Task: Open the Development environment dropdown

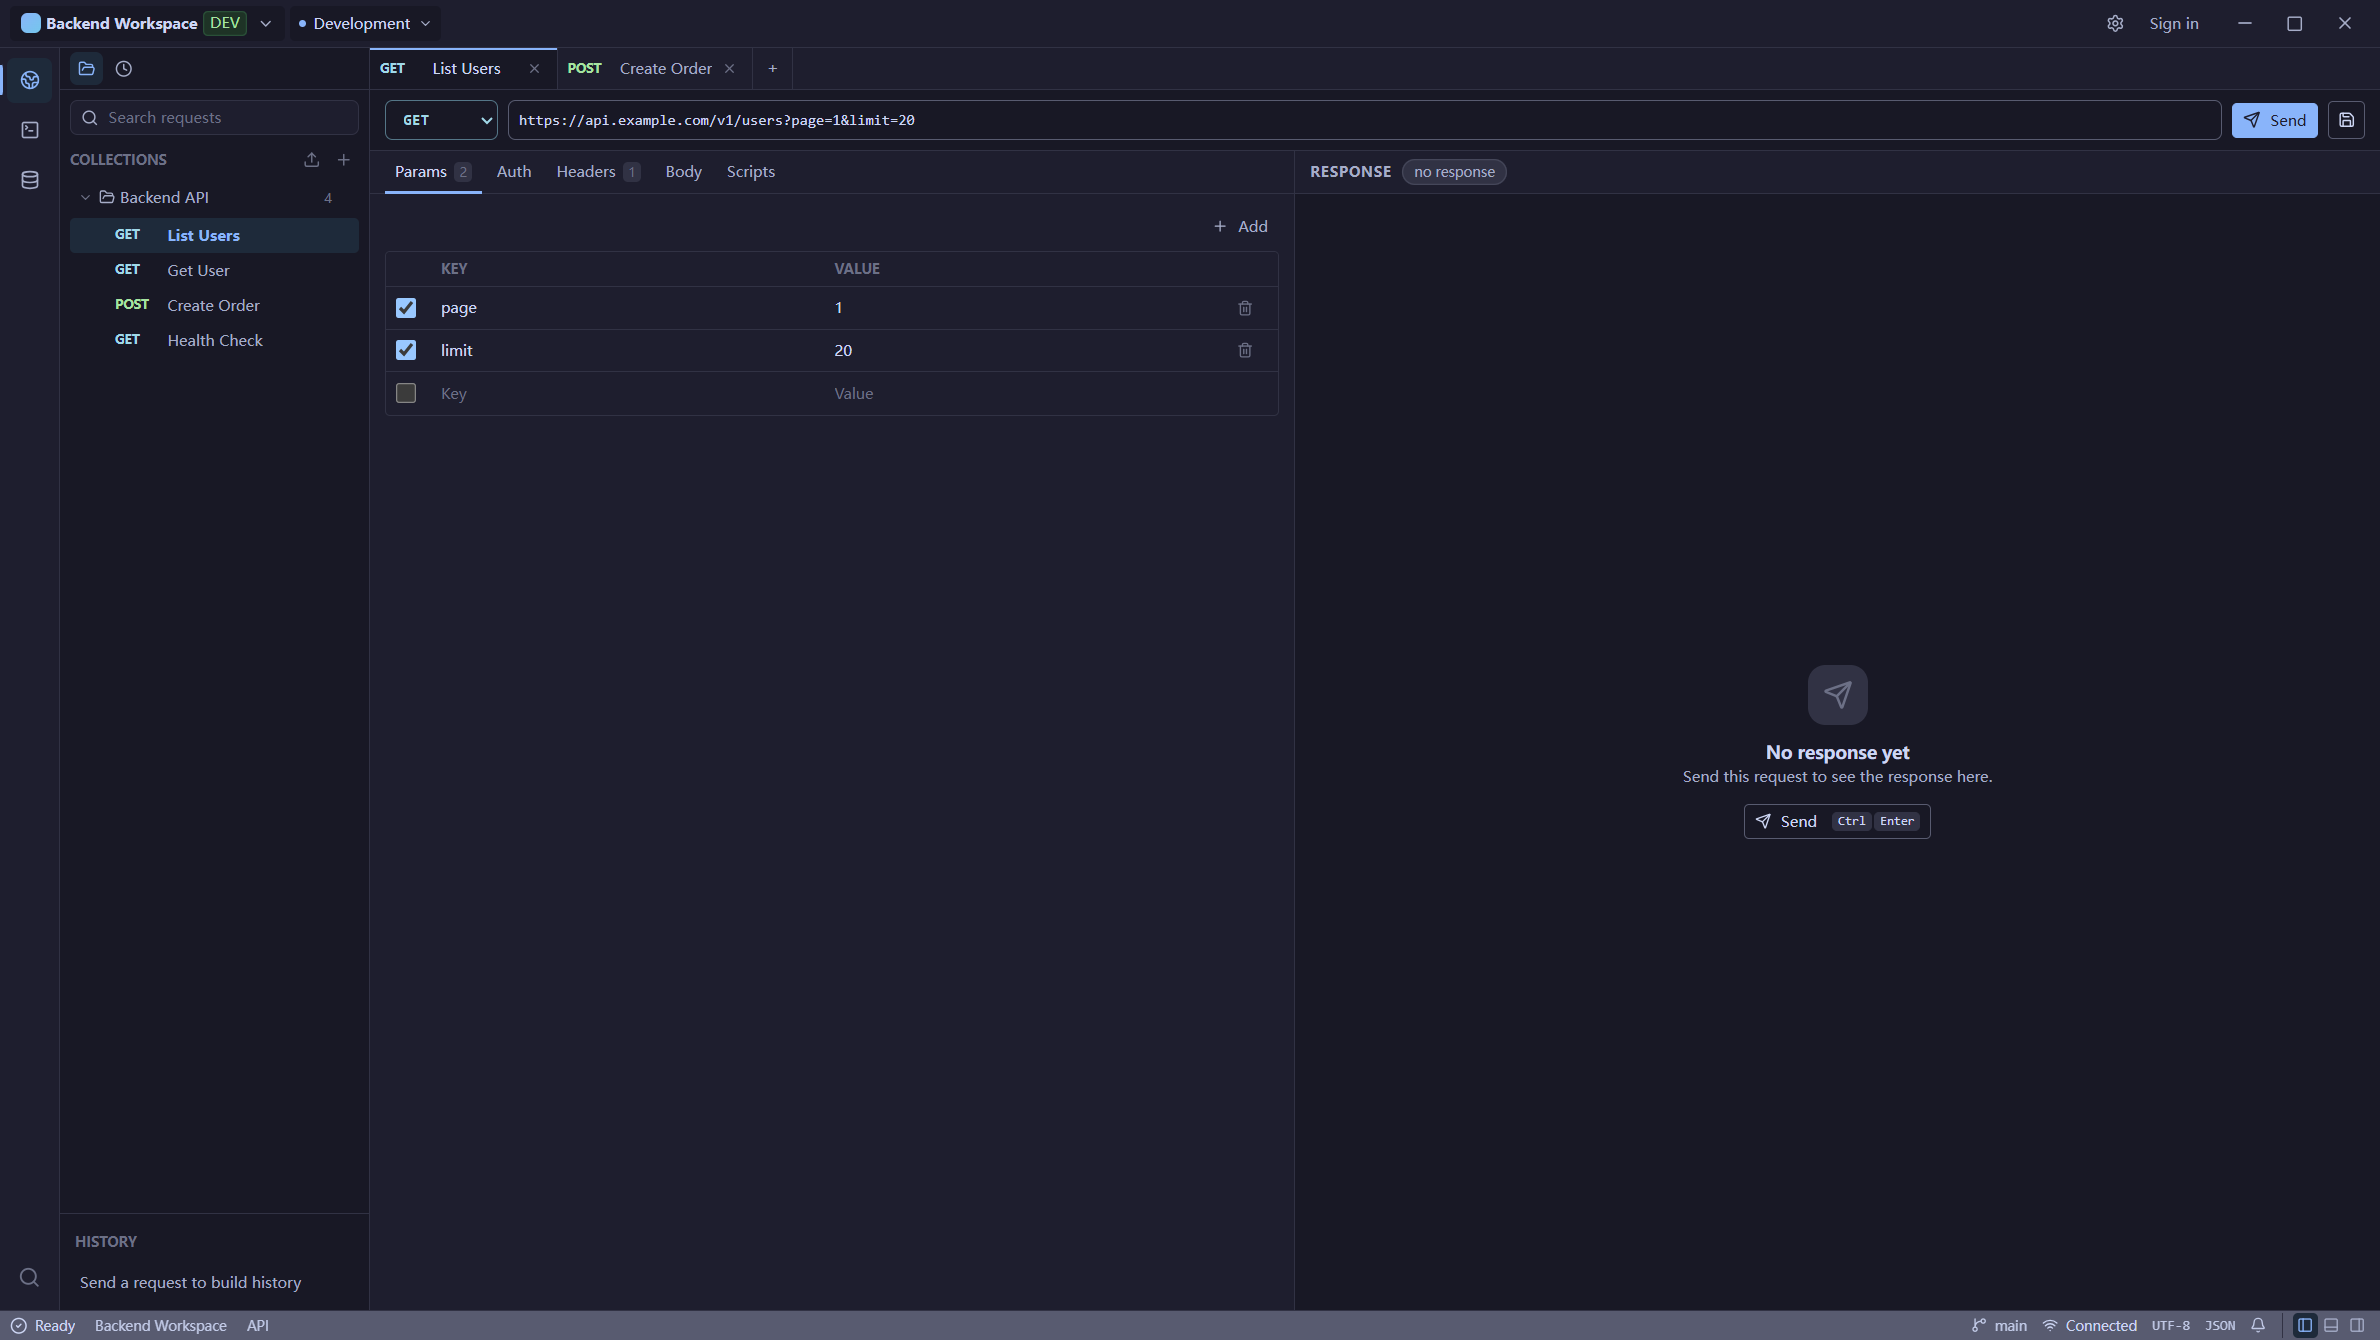Action: pos(365,24)
